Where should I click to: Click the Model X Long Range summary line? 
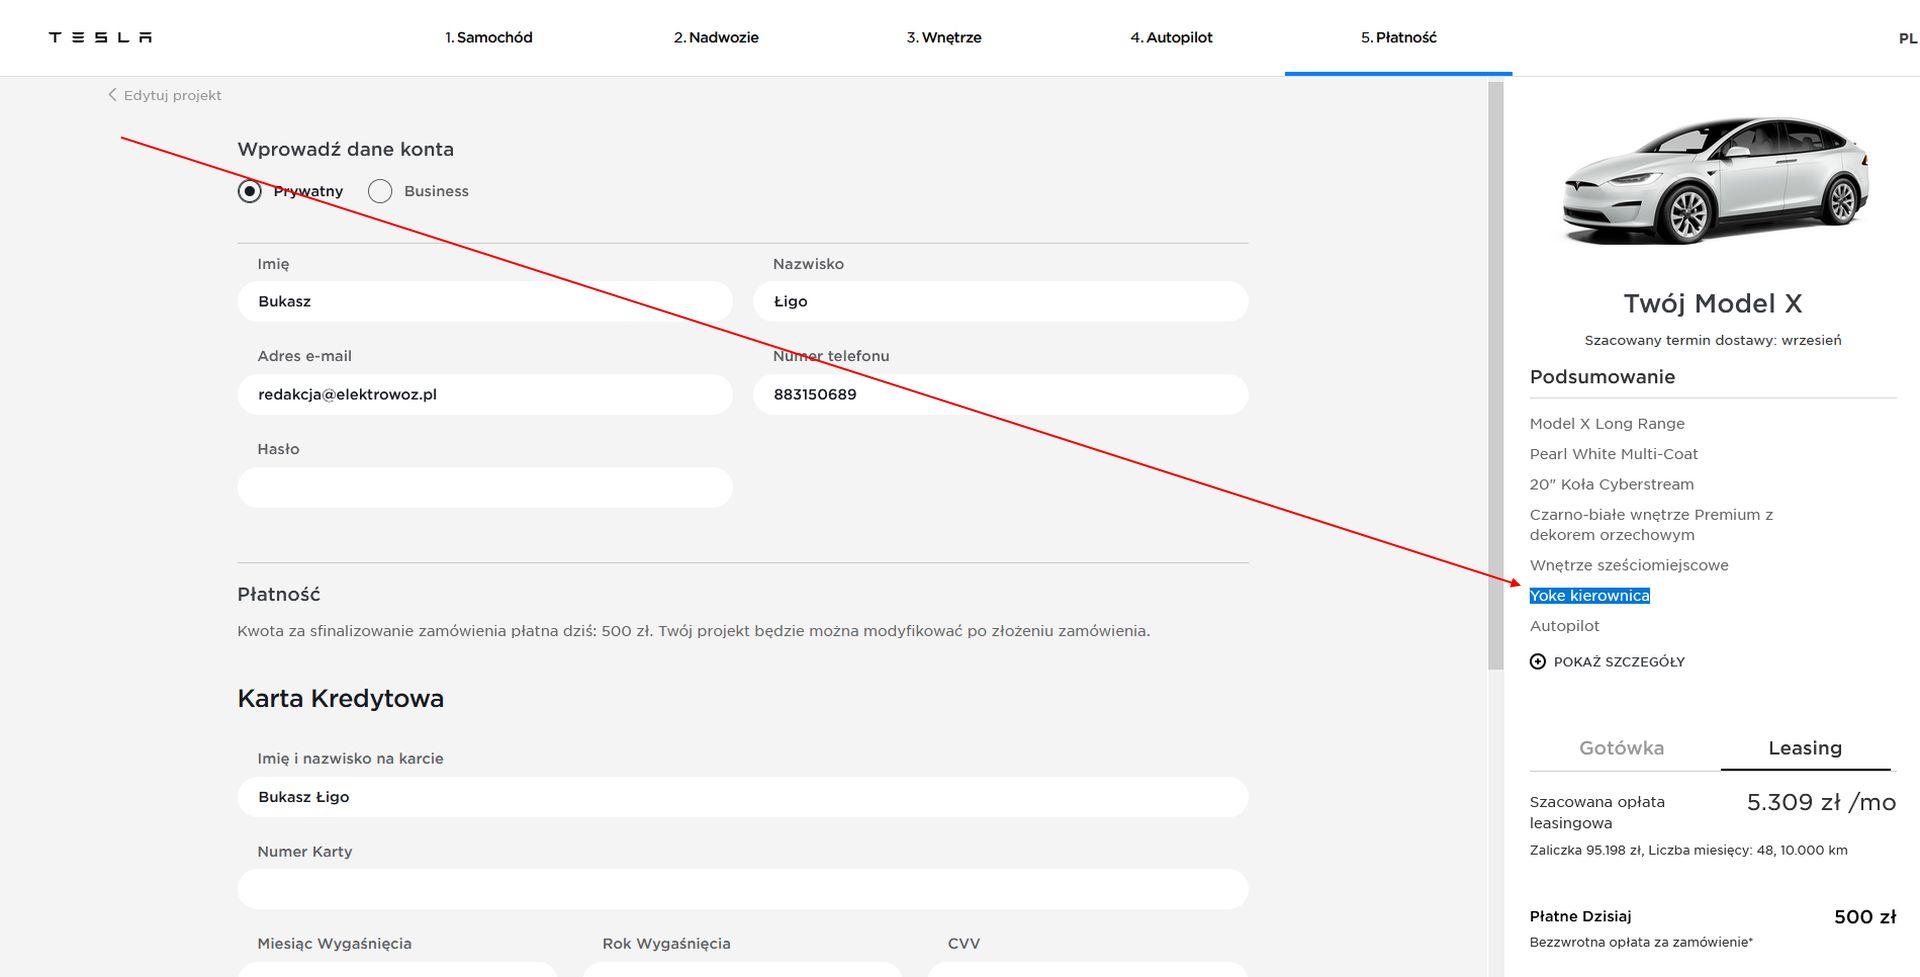pos(1607,424)
